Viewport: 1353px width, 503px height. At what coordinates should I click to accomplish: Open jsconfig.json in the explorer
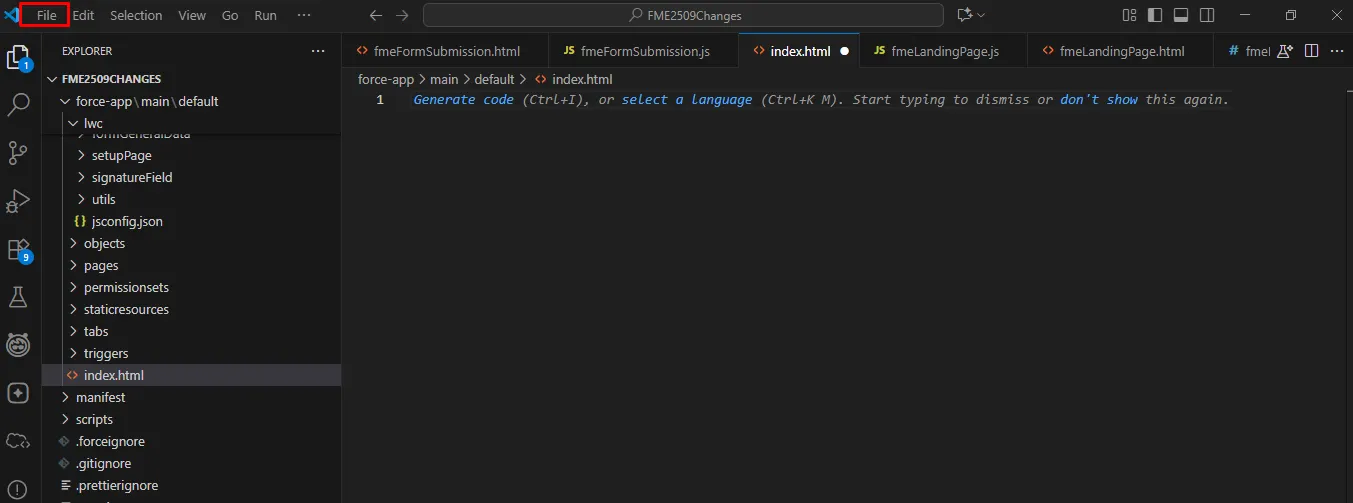126,221
